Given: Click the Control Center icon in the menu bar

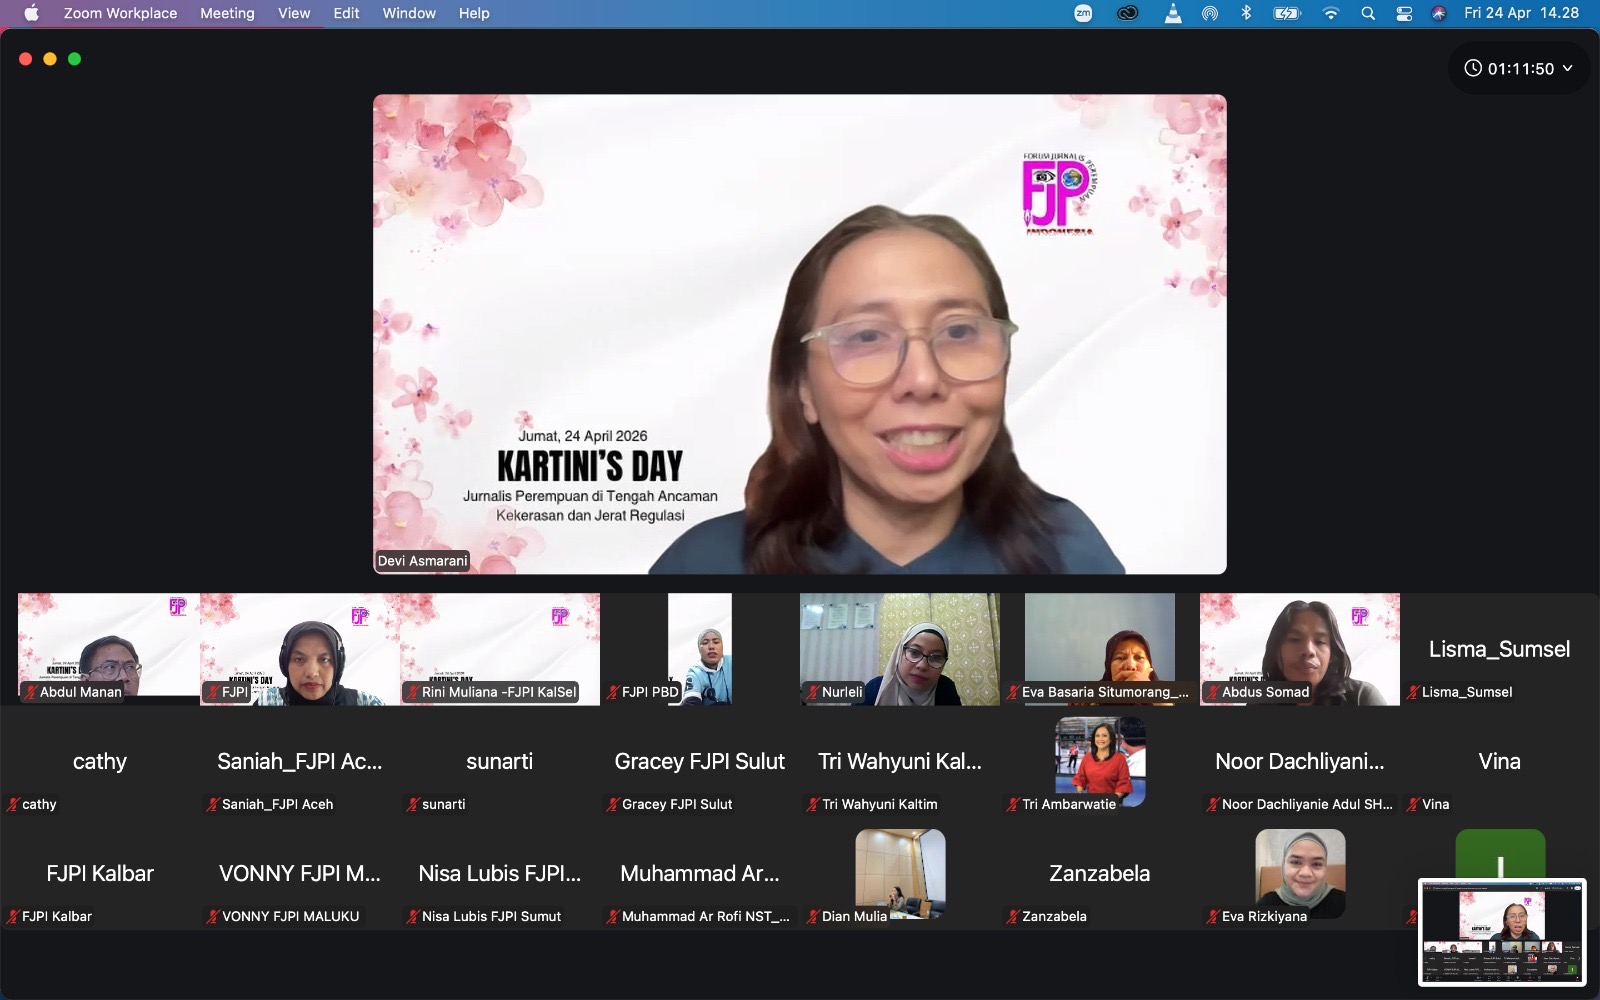Looking at the screenshot, I should pyautogui.click(x=1404, y=14).
